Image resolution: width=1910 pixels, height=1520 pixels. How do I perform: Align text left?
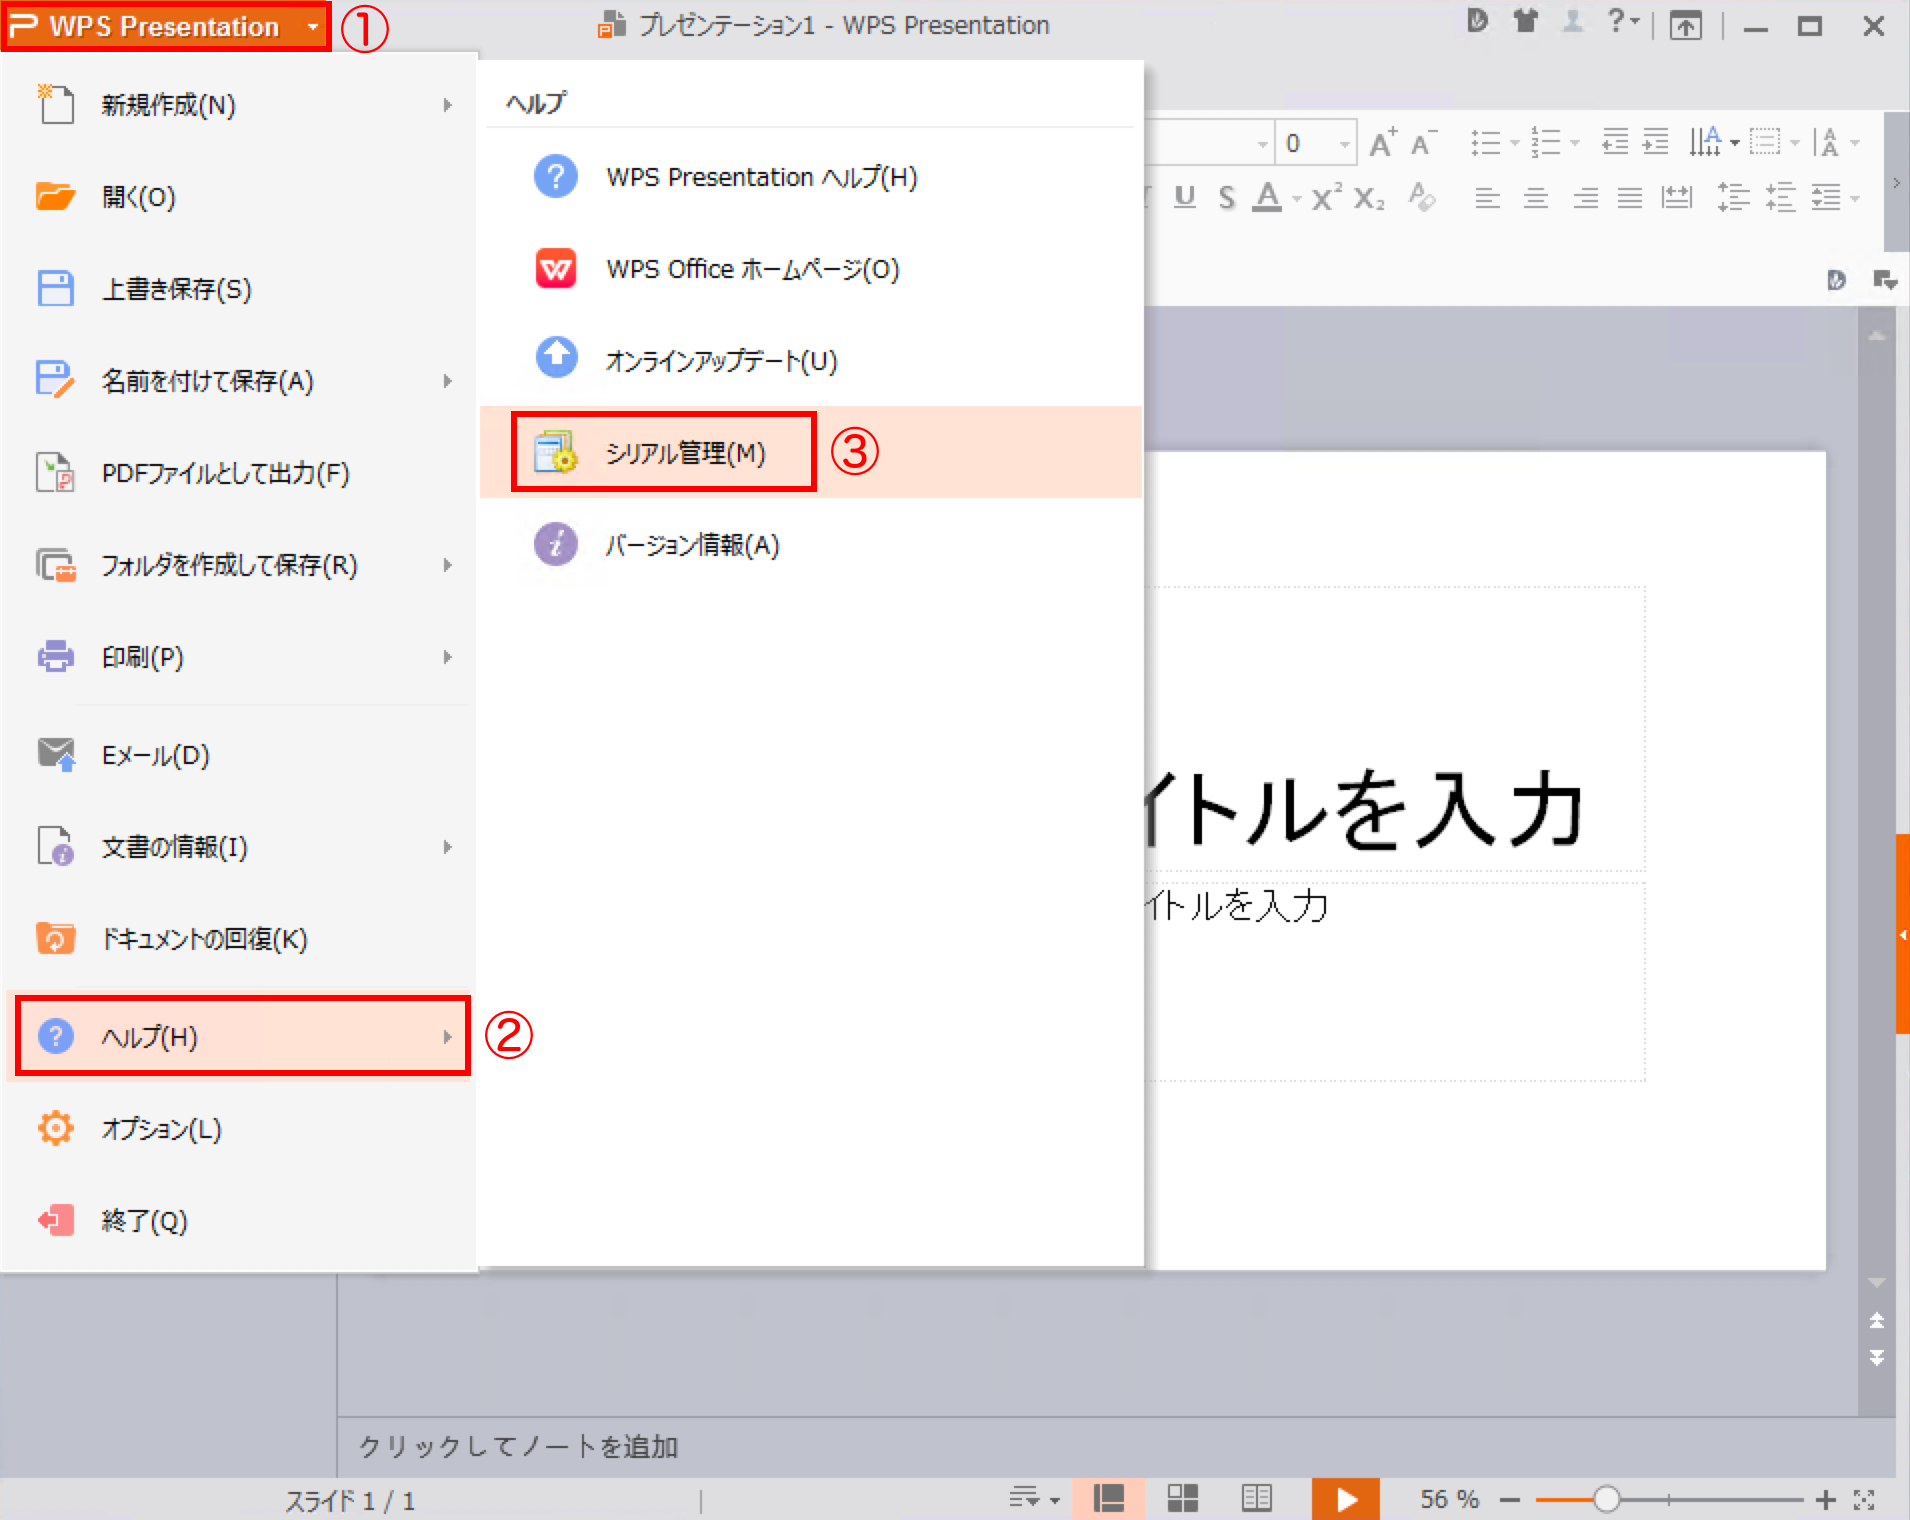(1488, 198)
